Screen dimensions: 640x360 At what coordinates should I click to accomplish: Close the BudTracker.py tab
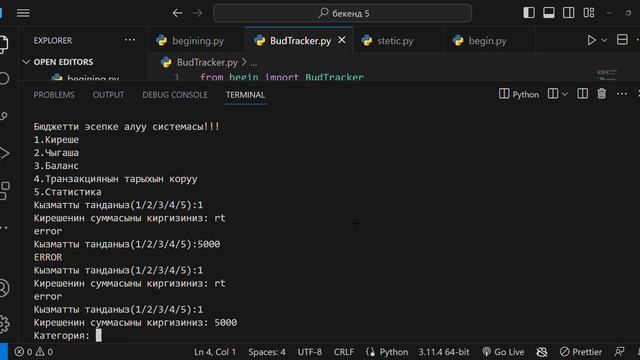(342, 40)
